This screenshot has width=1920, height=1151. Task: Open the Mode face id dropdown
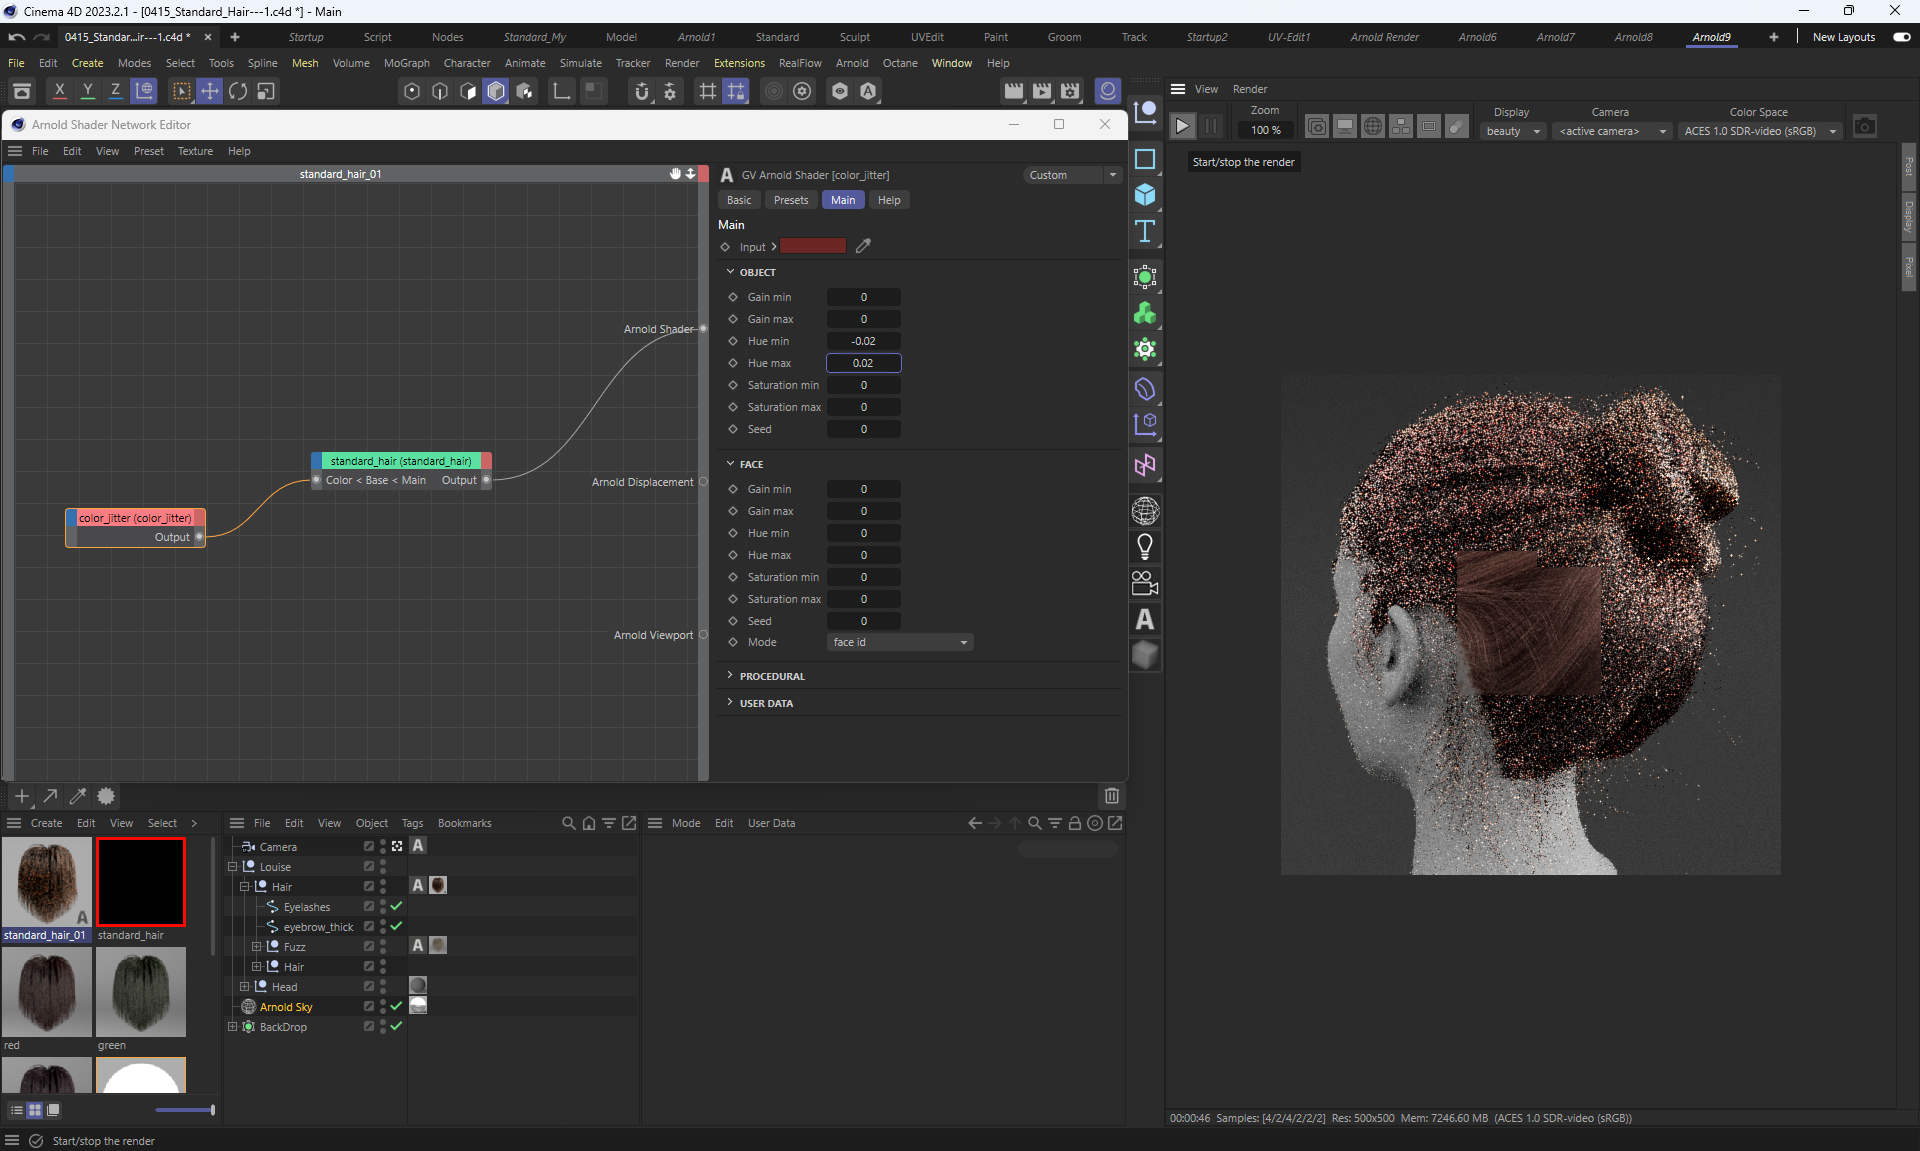click(x=900, y=642)
